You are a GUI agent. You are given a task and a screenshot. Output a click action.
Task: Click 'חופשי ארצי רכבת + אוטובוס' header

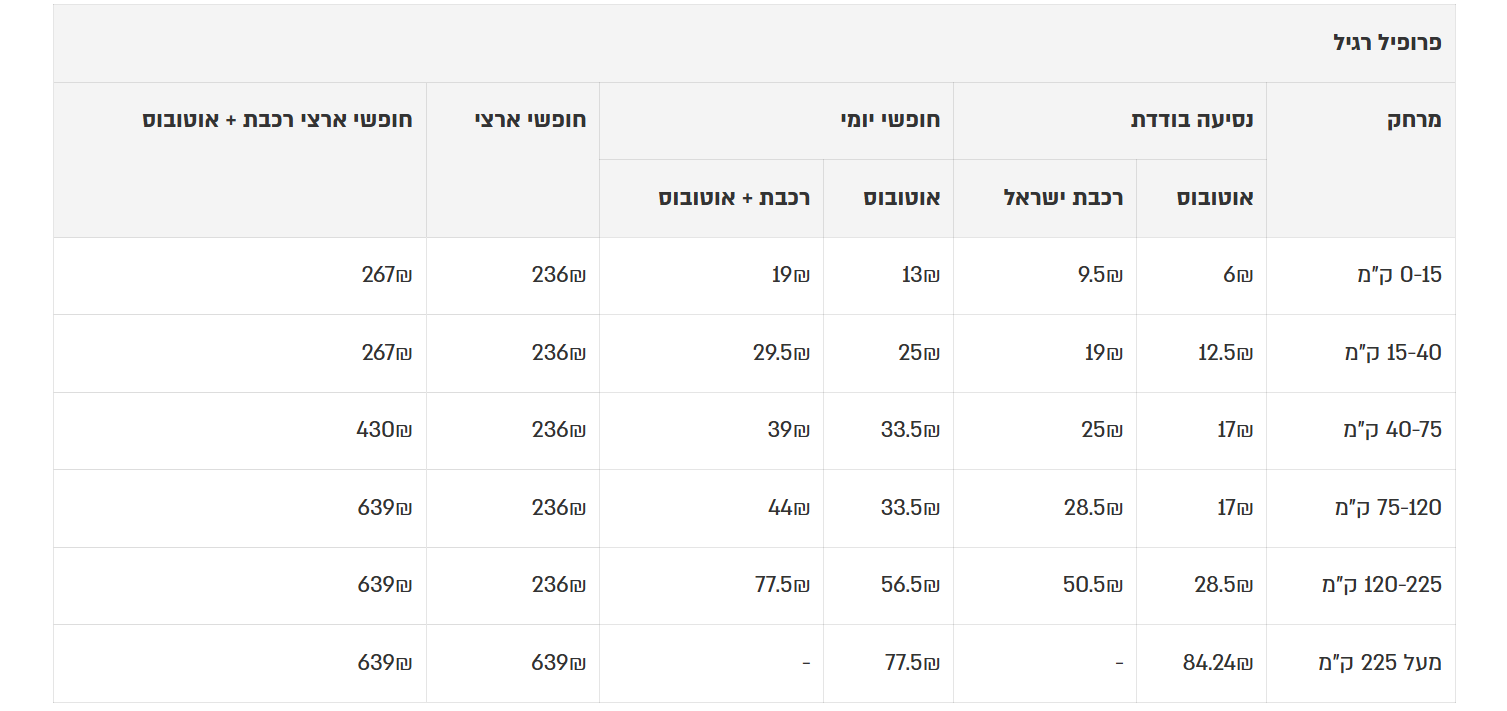pos(277,120)
